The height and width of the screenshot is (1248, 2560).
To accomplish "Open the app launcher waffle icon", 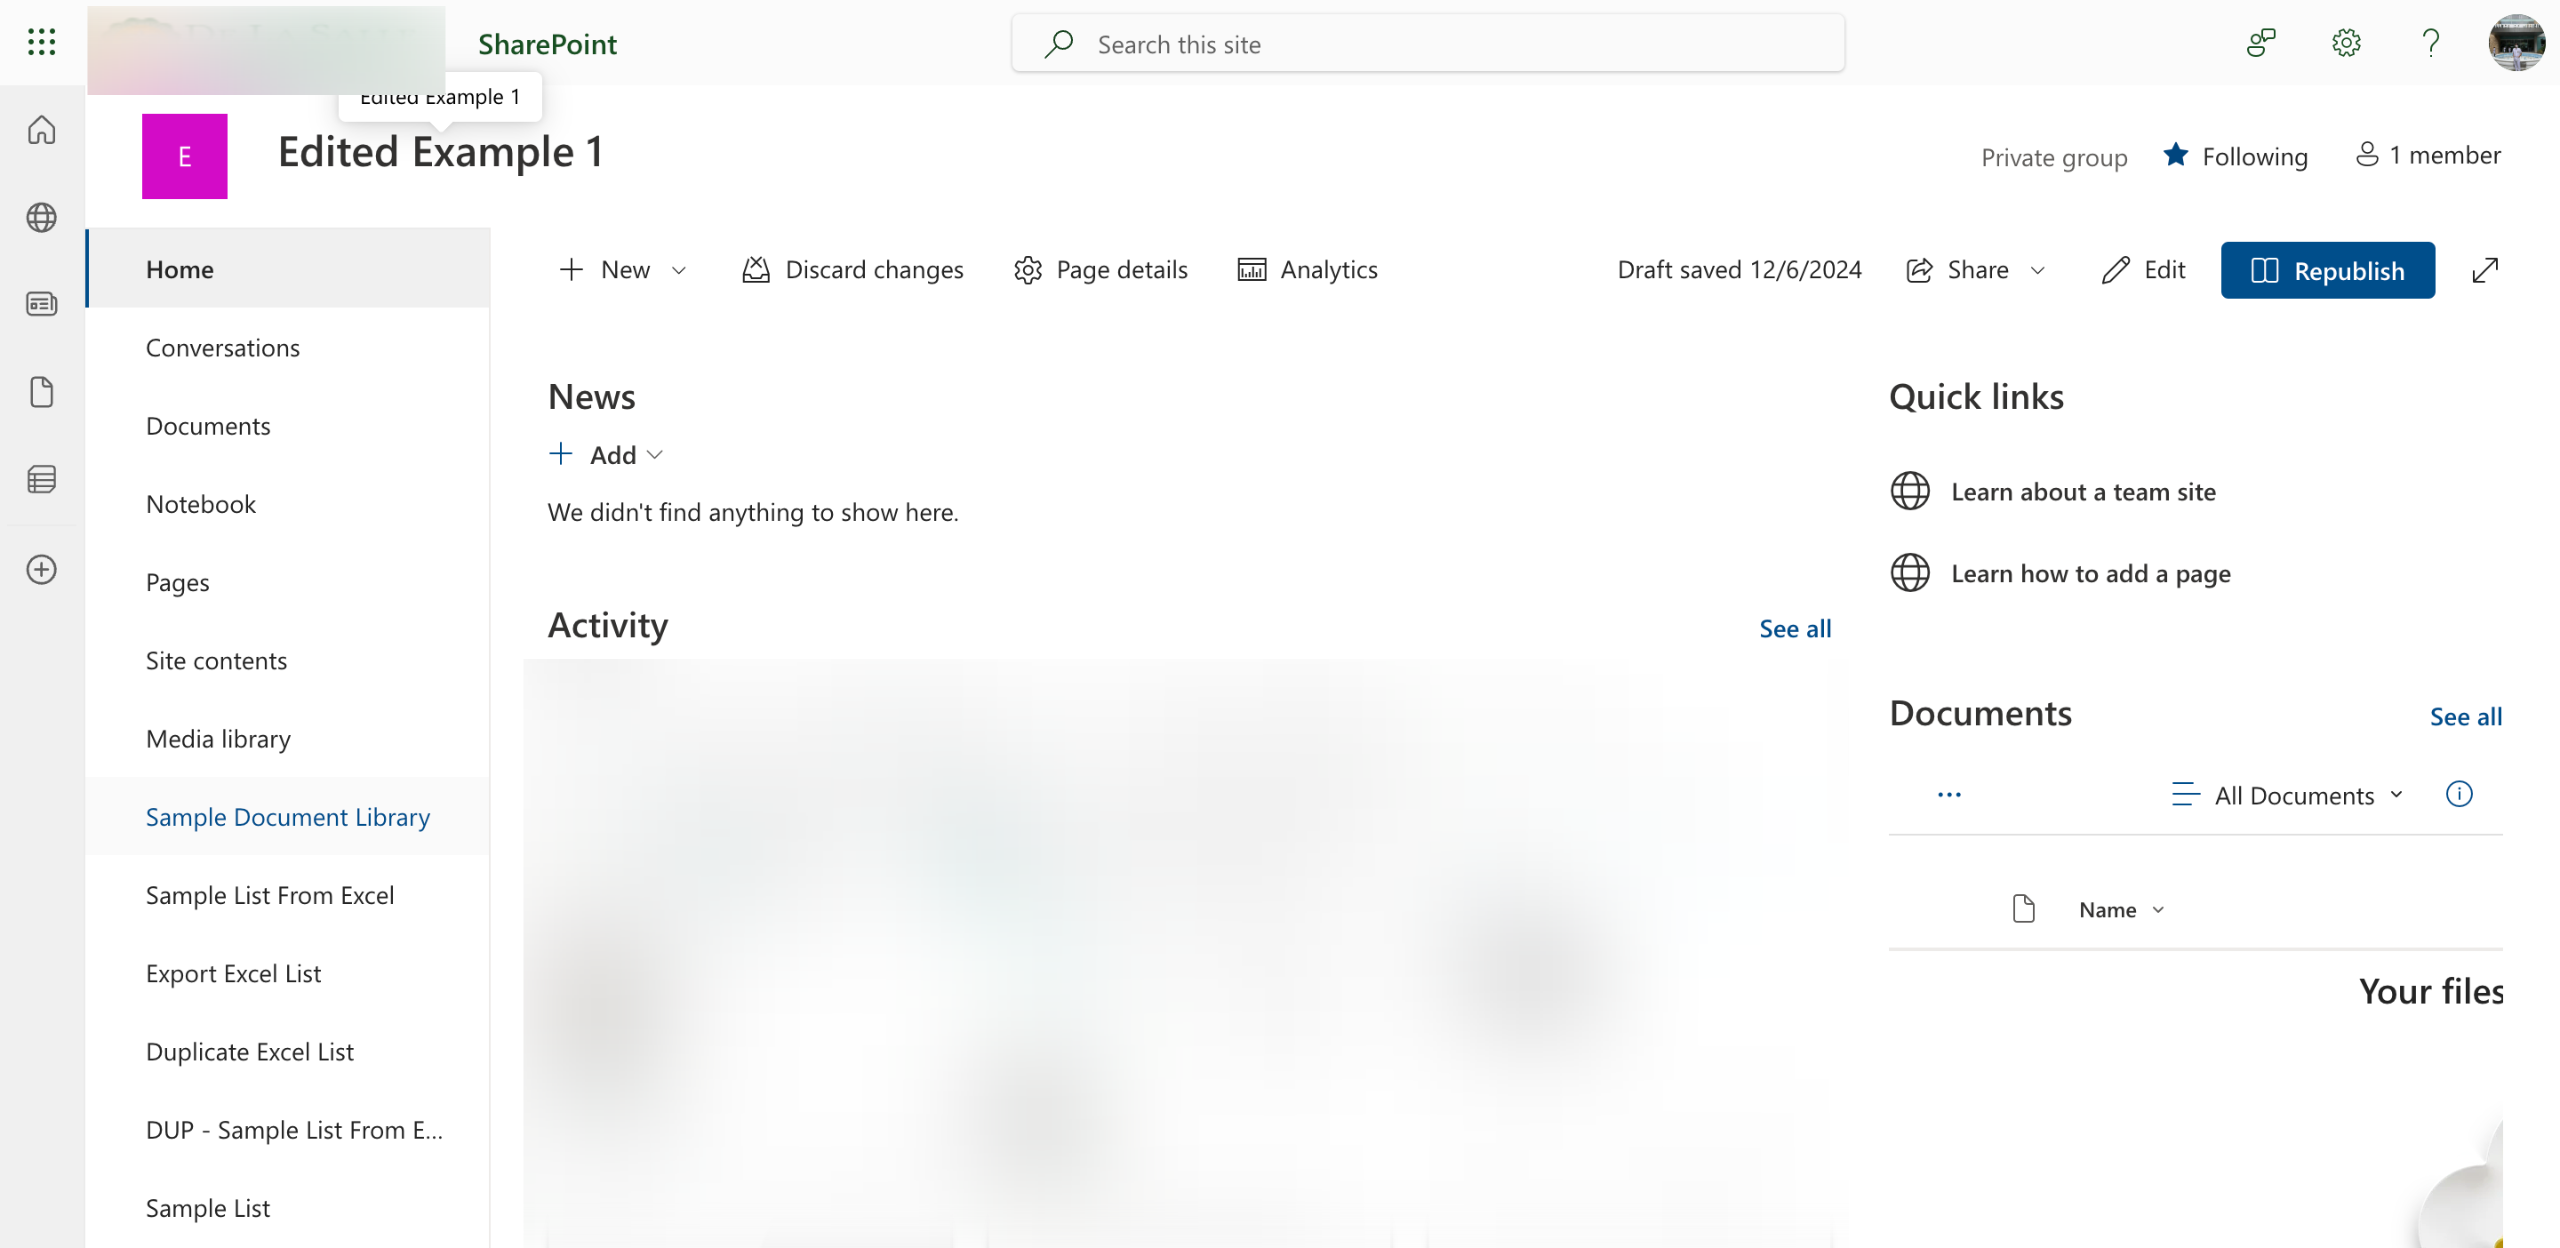I will [x=41, y=42].
